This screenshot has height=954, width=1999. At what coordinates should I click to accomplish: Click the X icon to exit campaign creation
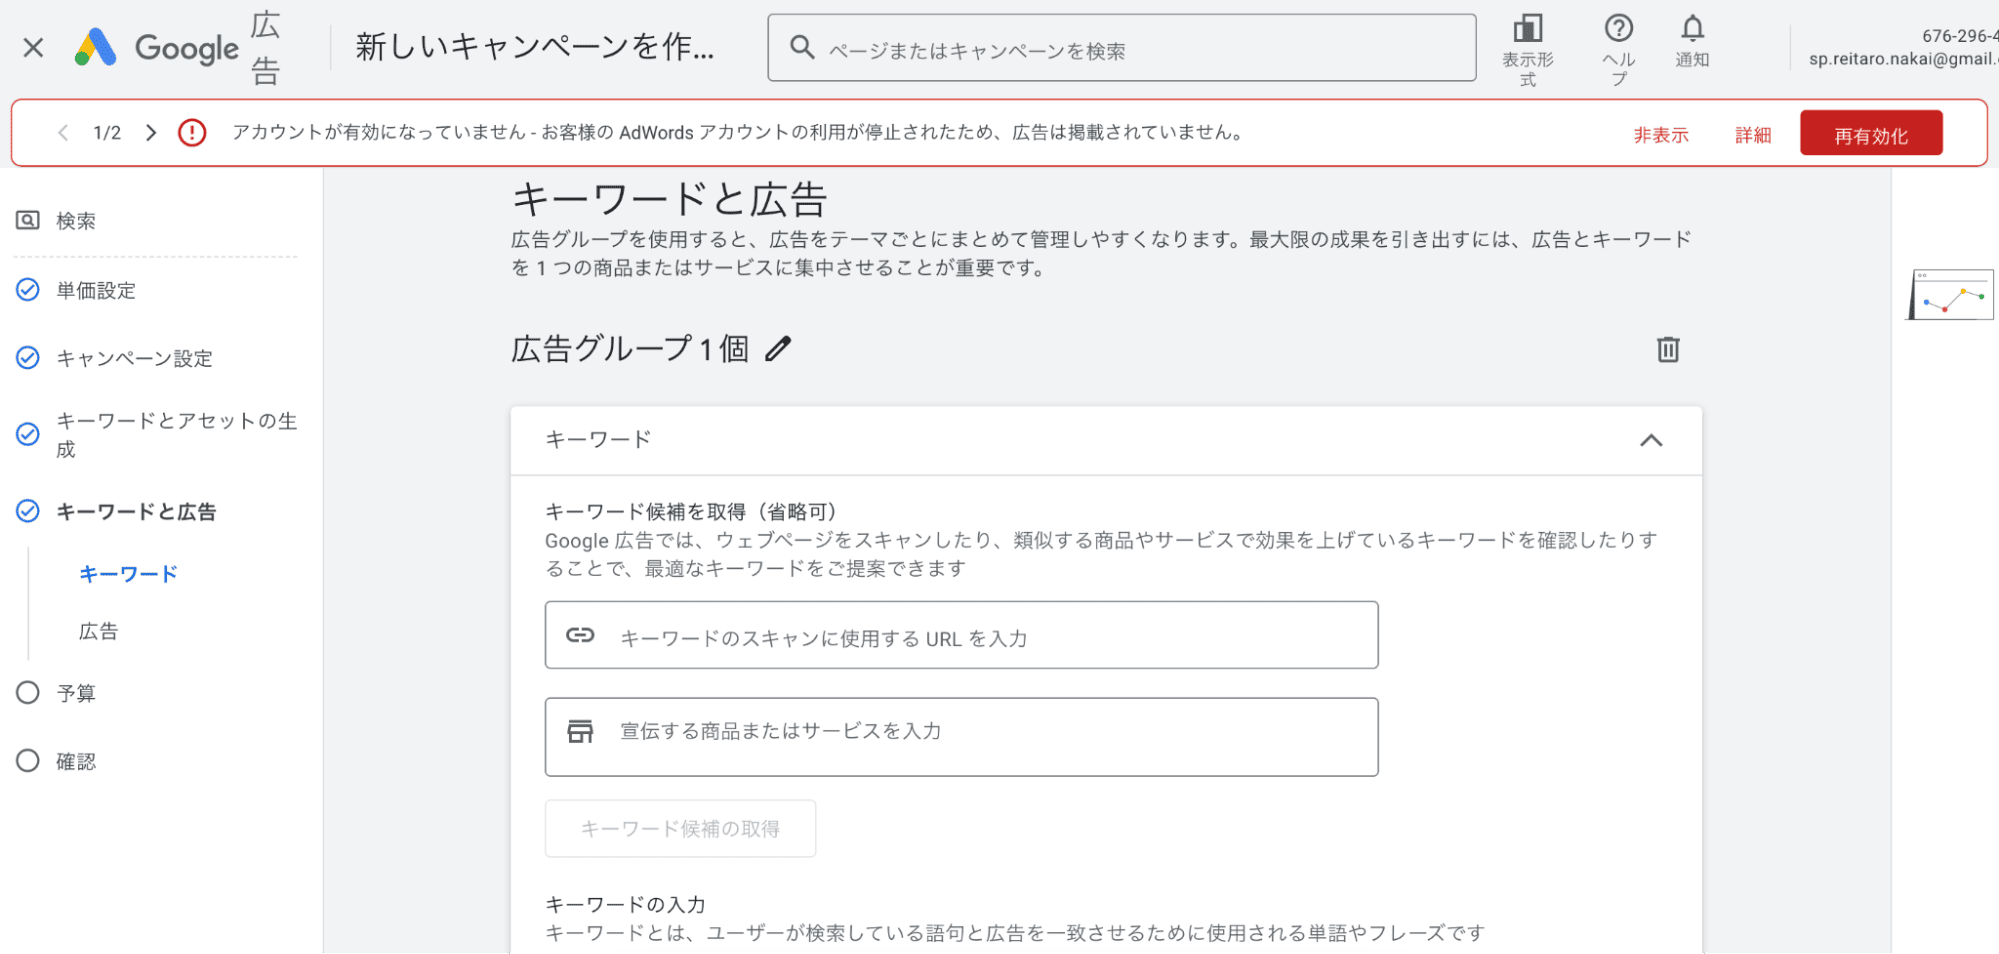(33, 48)
